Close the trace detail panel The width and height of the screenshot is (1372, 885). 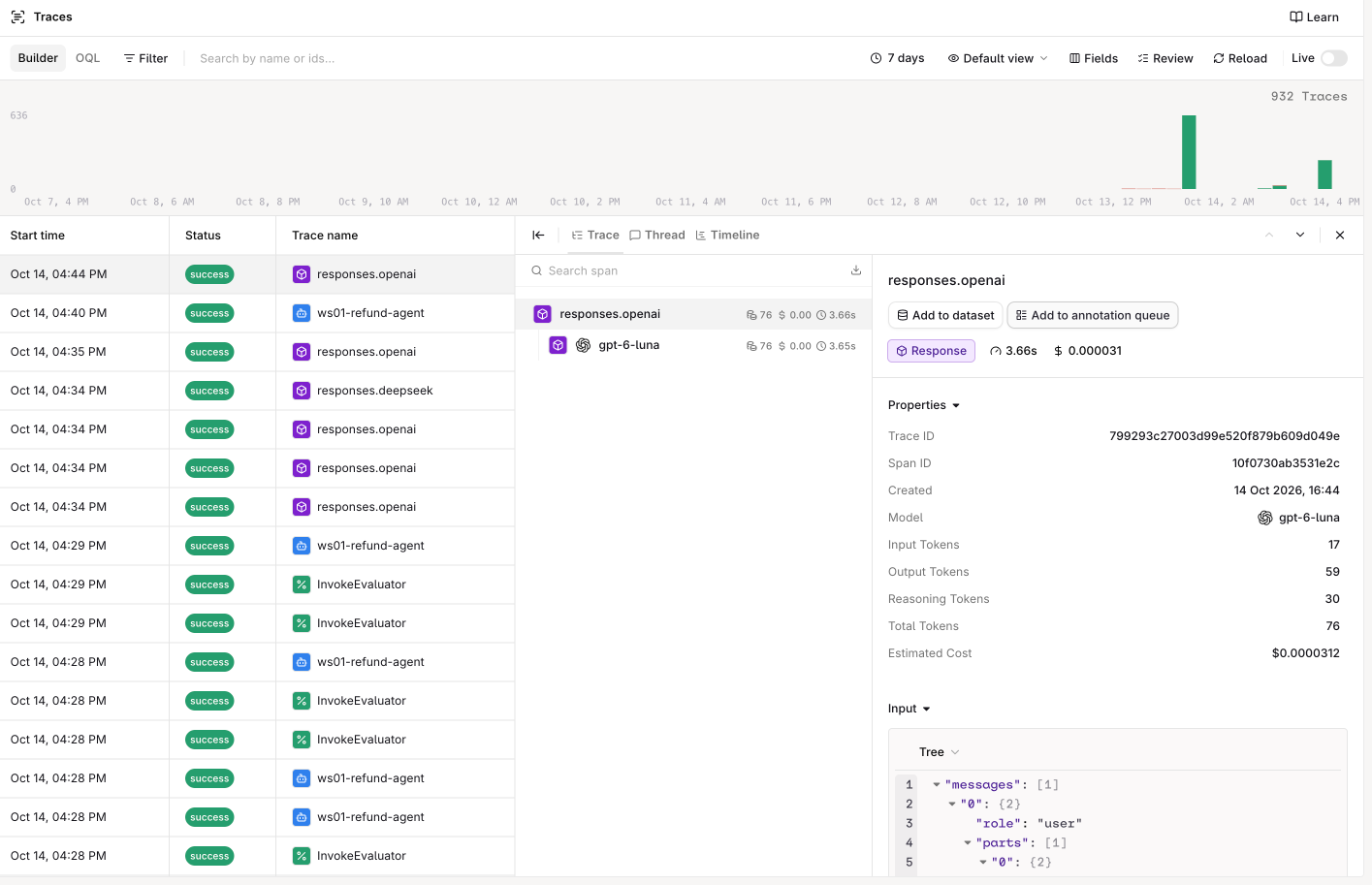tap(1340, 235)
